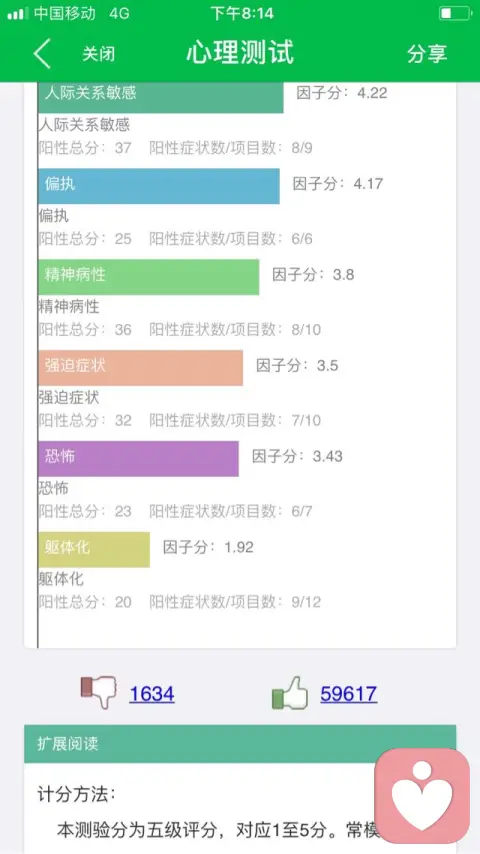Select the orange 强迫症状 bar
480x854 pixels.
141,368
